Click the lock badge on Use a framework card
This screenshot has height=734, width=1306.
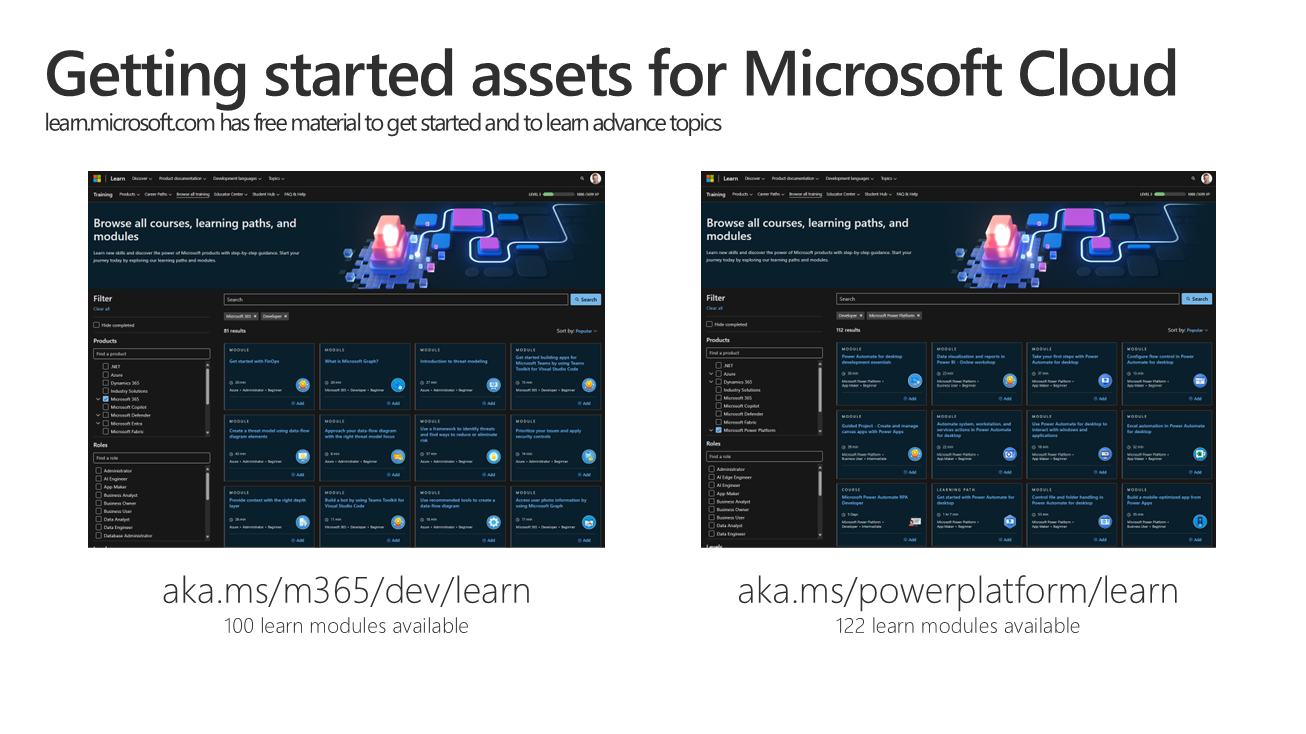tap(493, 457)
